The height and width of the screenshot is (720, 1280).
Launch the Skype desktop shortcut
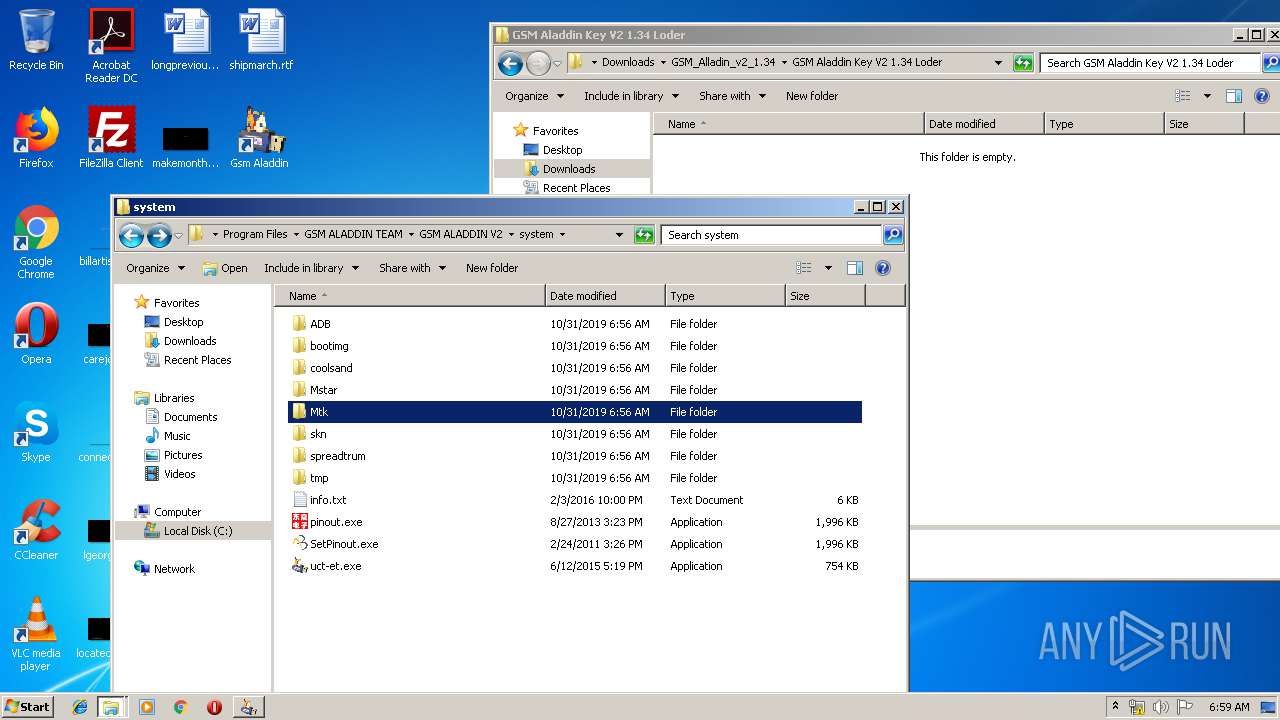click(36, 432)
